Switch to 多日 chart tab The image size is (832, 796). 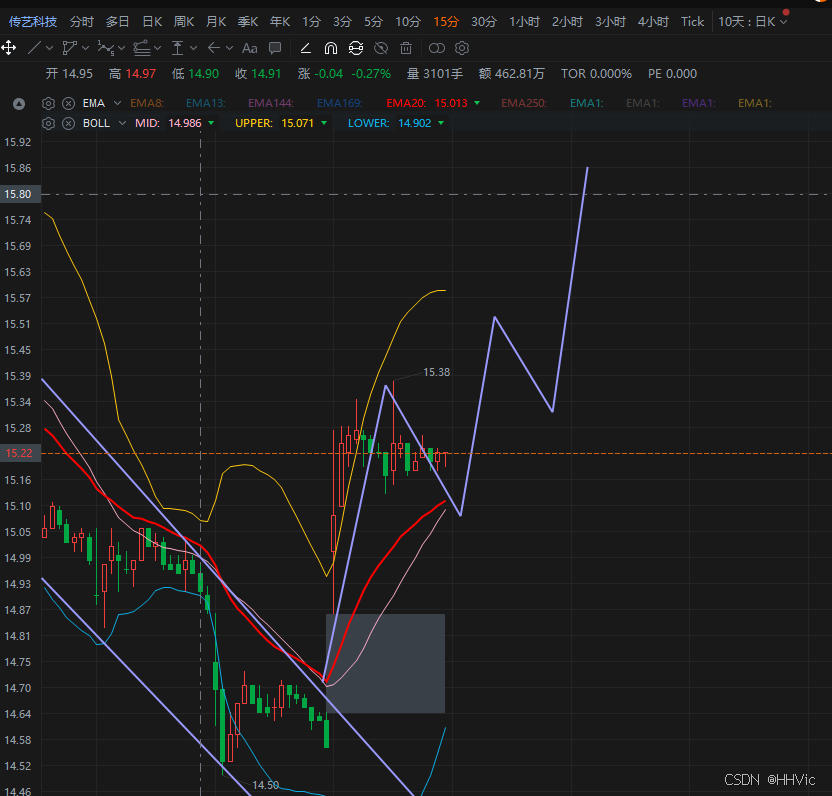point(118,22)
